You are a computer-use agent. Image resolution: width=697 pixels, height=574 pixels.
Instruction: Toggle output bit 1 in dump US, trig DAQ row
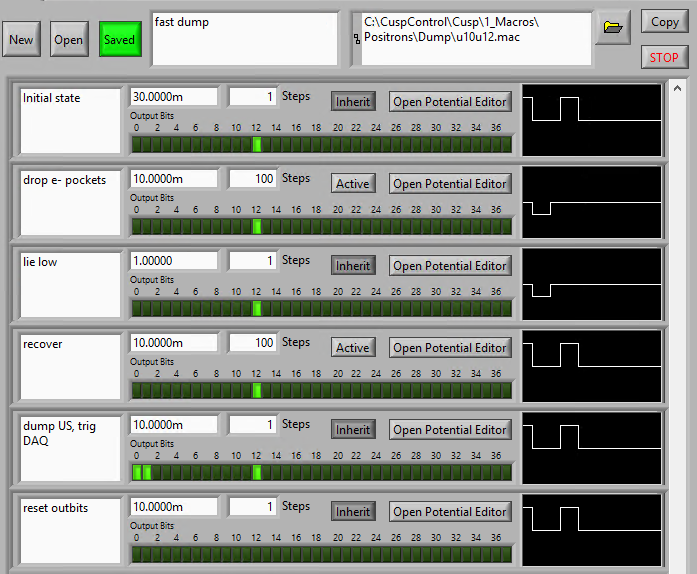tap(147, 473)
